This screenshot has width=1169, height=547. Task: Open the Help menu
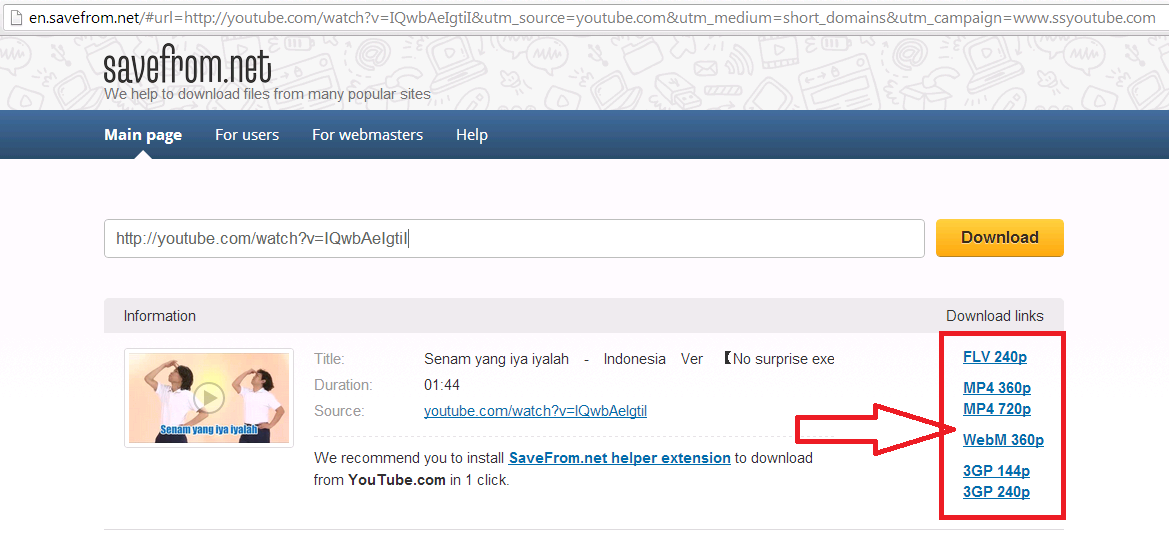(472, 135)
